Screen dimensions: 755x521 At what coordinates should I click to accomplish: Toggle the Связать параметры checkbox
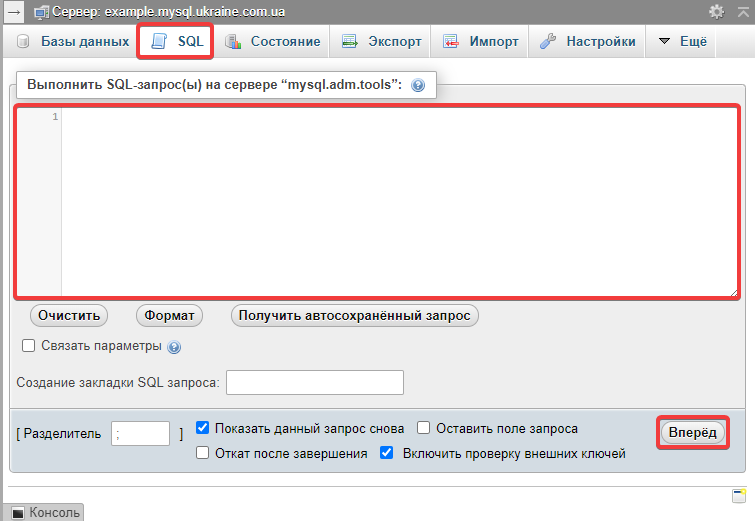point(29,346)
